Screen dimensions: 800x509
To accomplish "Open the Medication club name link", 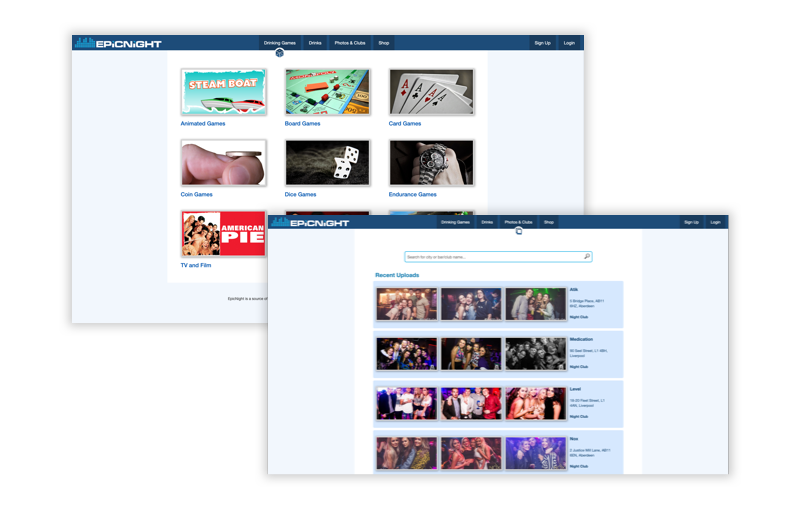I will (x=581, y=339).
